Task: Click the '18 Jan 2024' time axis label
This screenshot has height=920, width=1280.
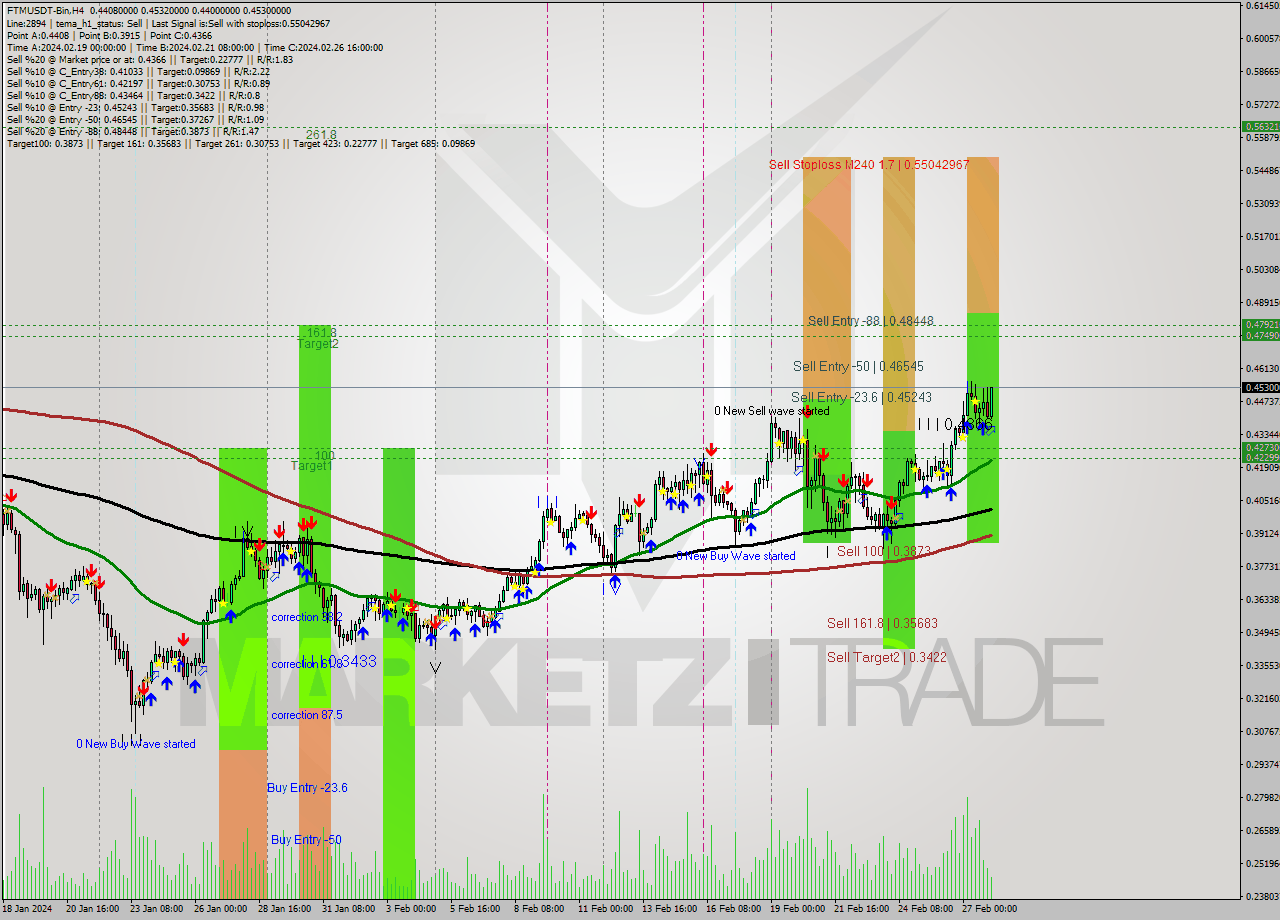Action: click(27, 909)
